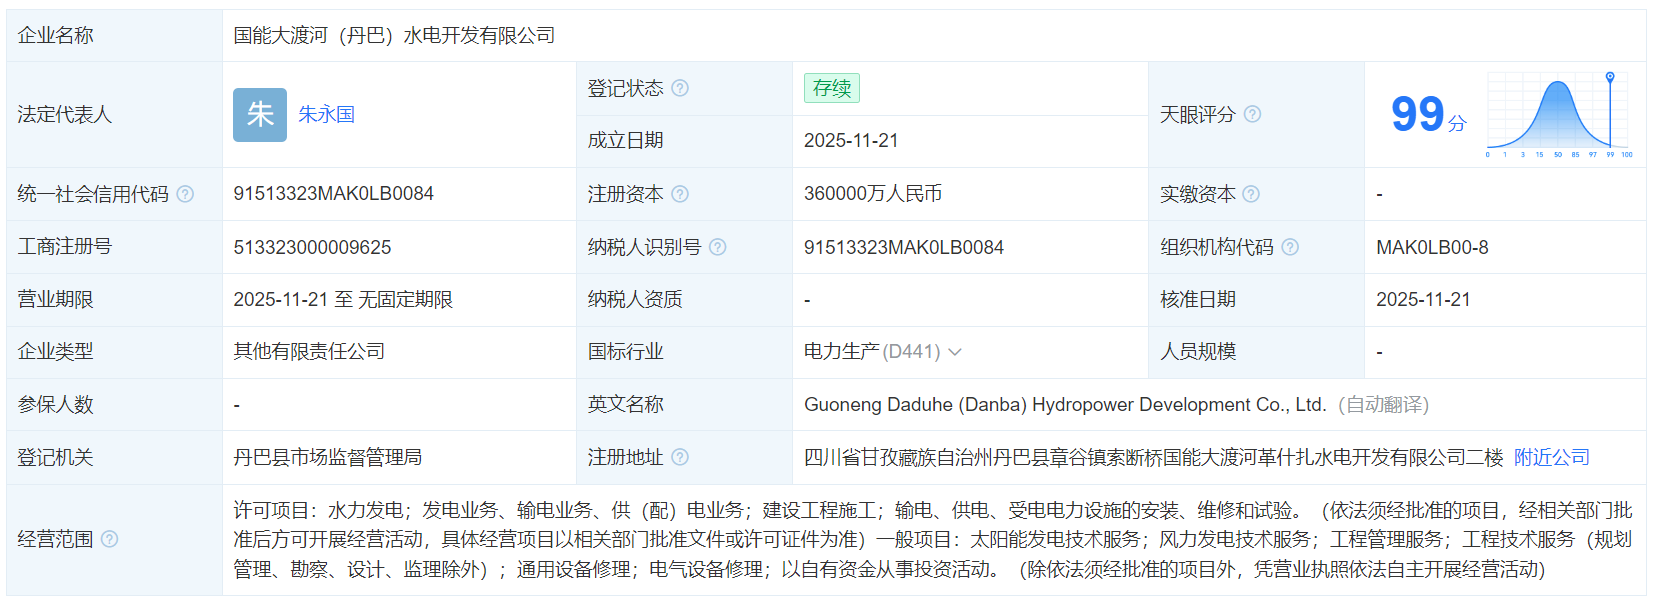The height and width of the screenshot is (607, 1655).
Task: Click the question mark beside 注册地址
Action: click(x=680, y=457)
